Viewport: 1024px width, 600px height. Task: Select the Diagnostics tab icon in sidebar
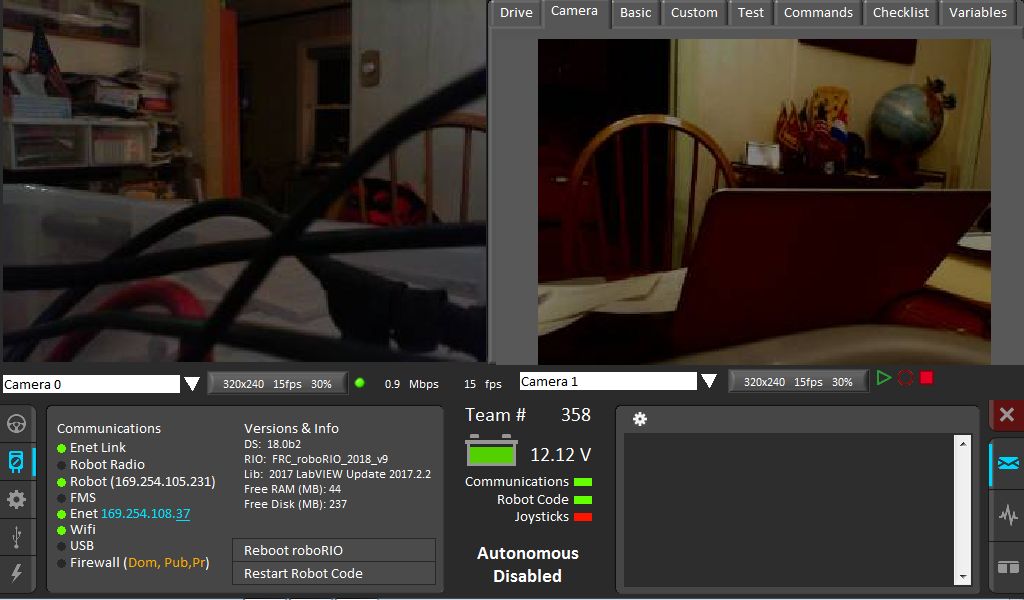[16, 462]
